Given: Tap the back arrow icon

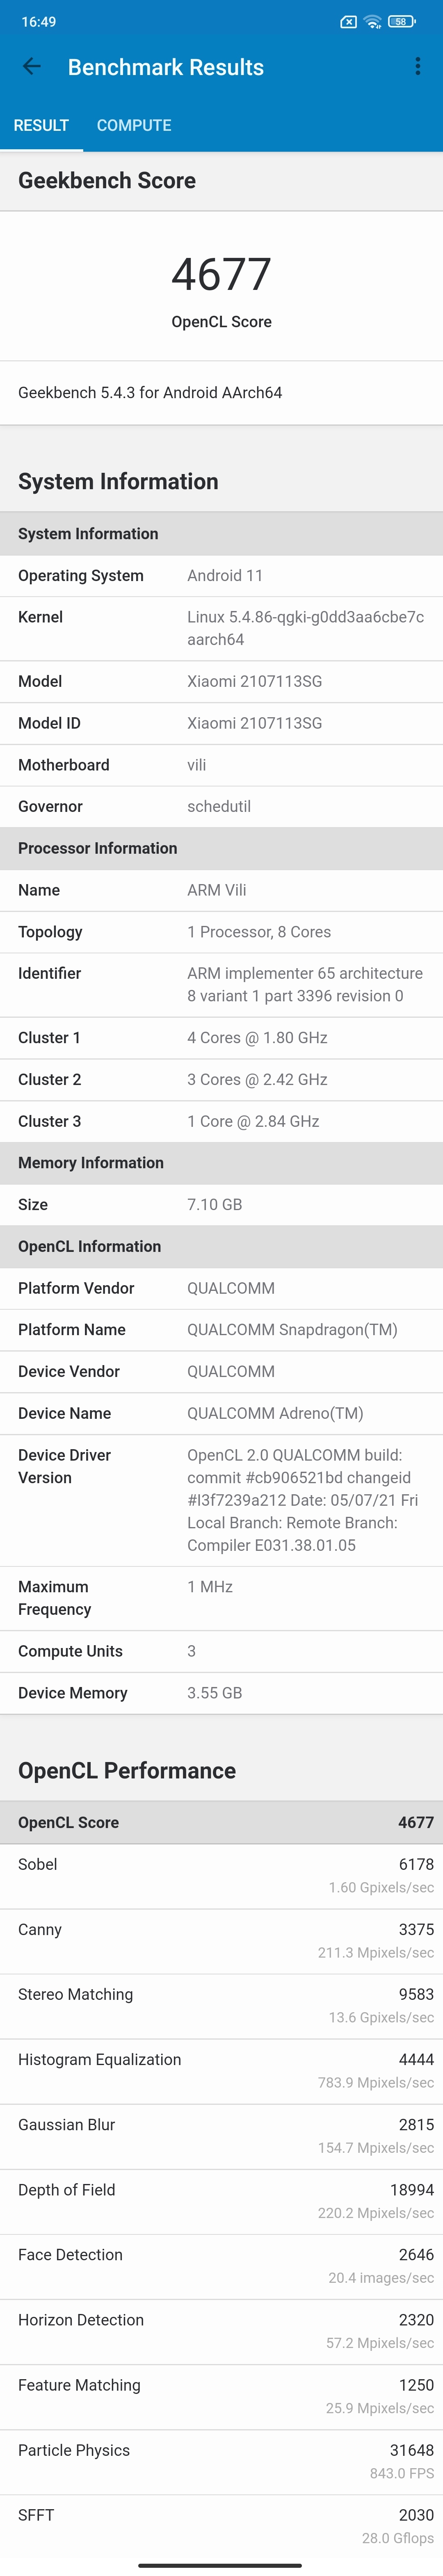Looking at the screenshot, I should (32, 67).
